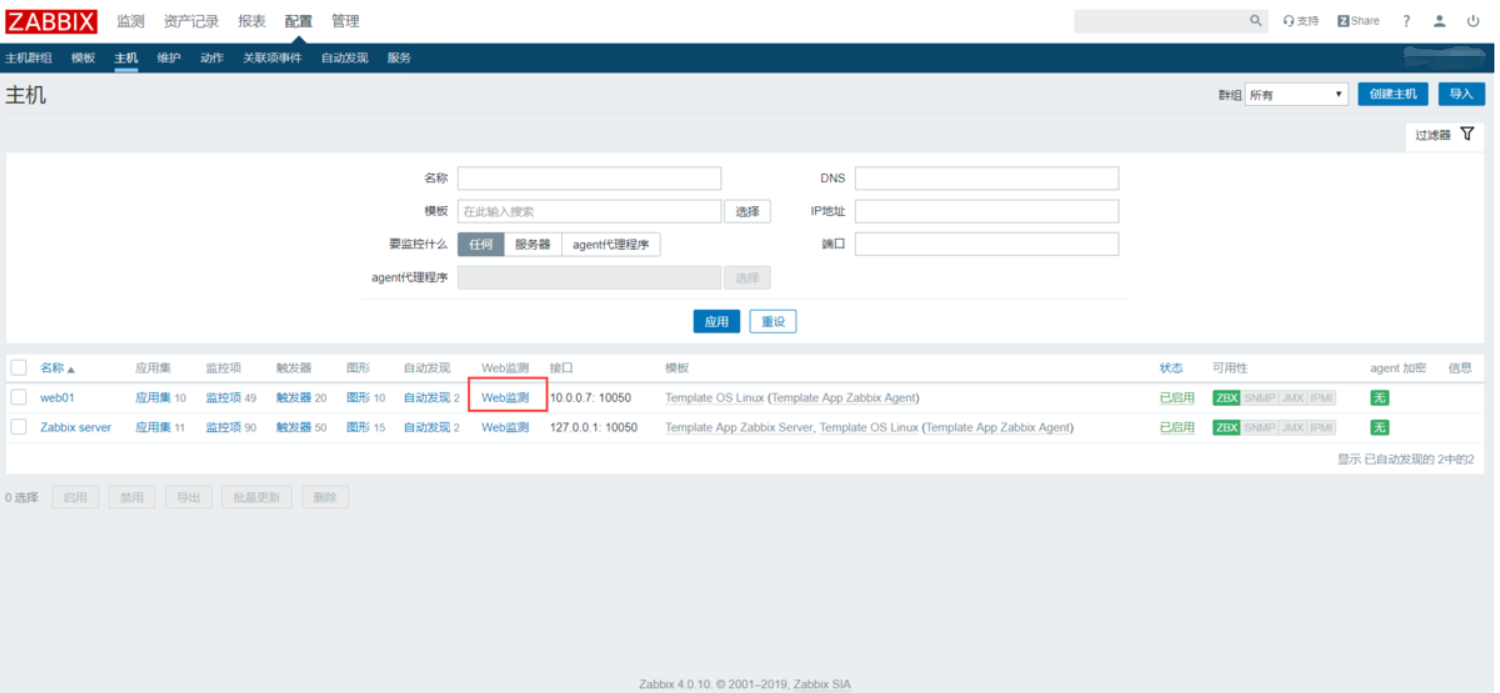
Task: Open 监控项 for web01
Action: tap(223, 398)
